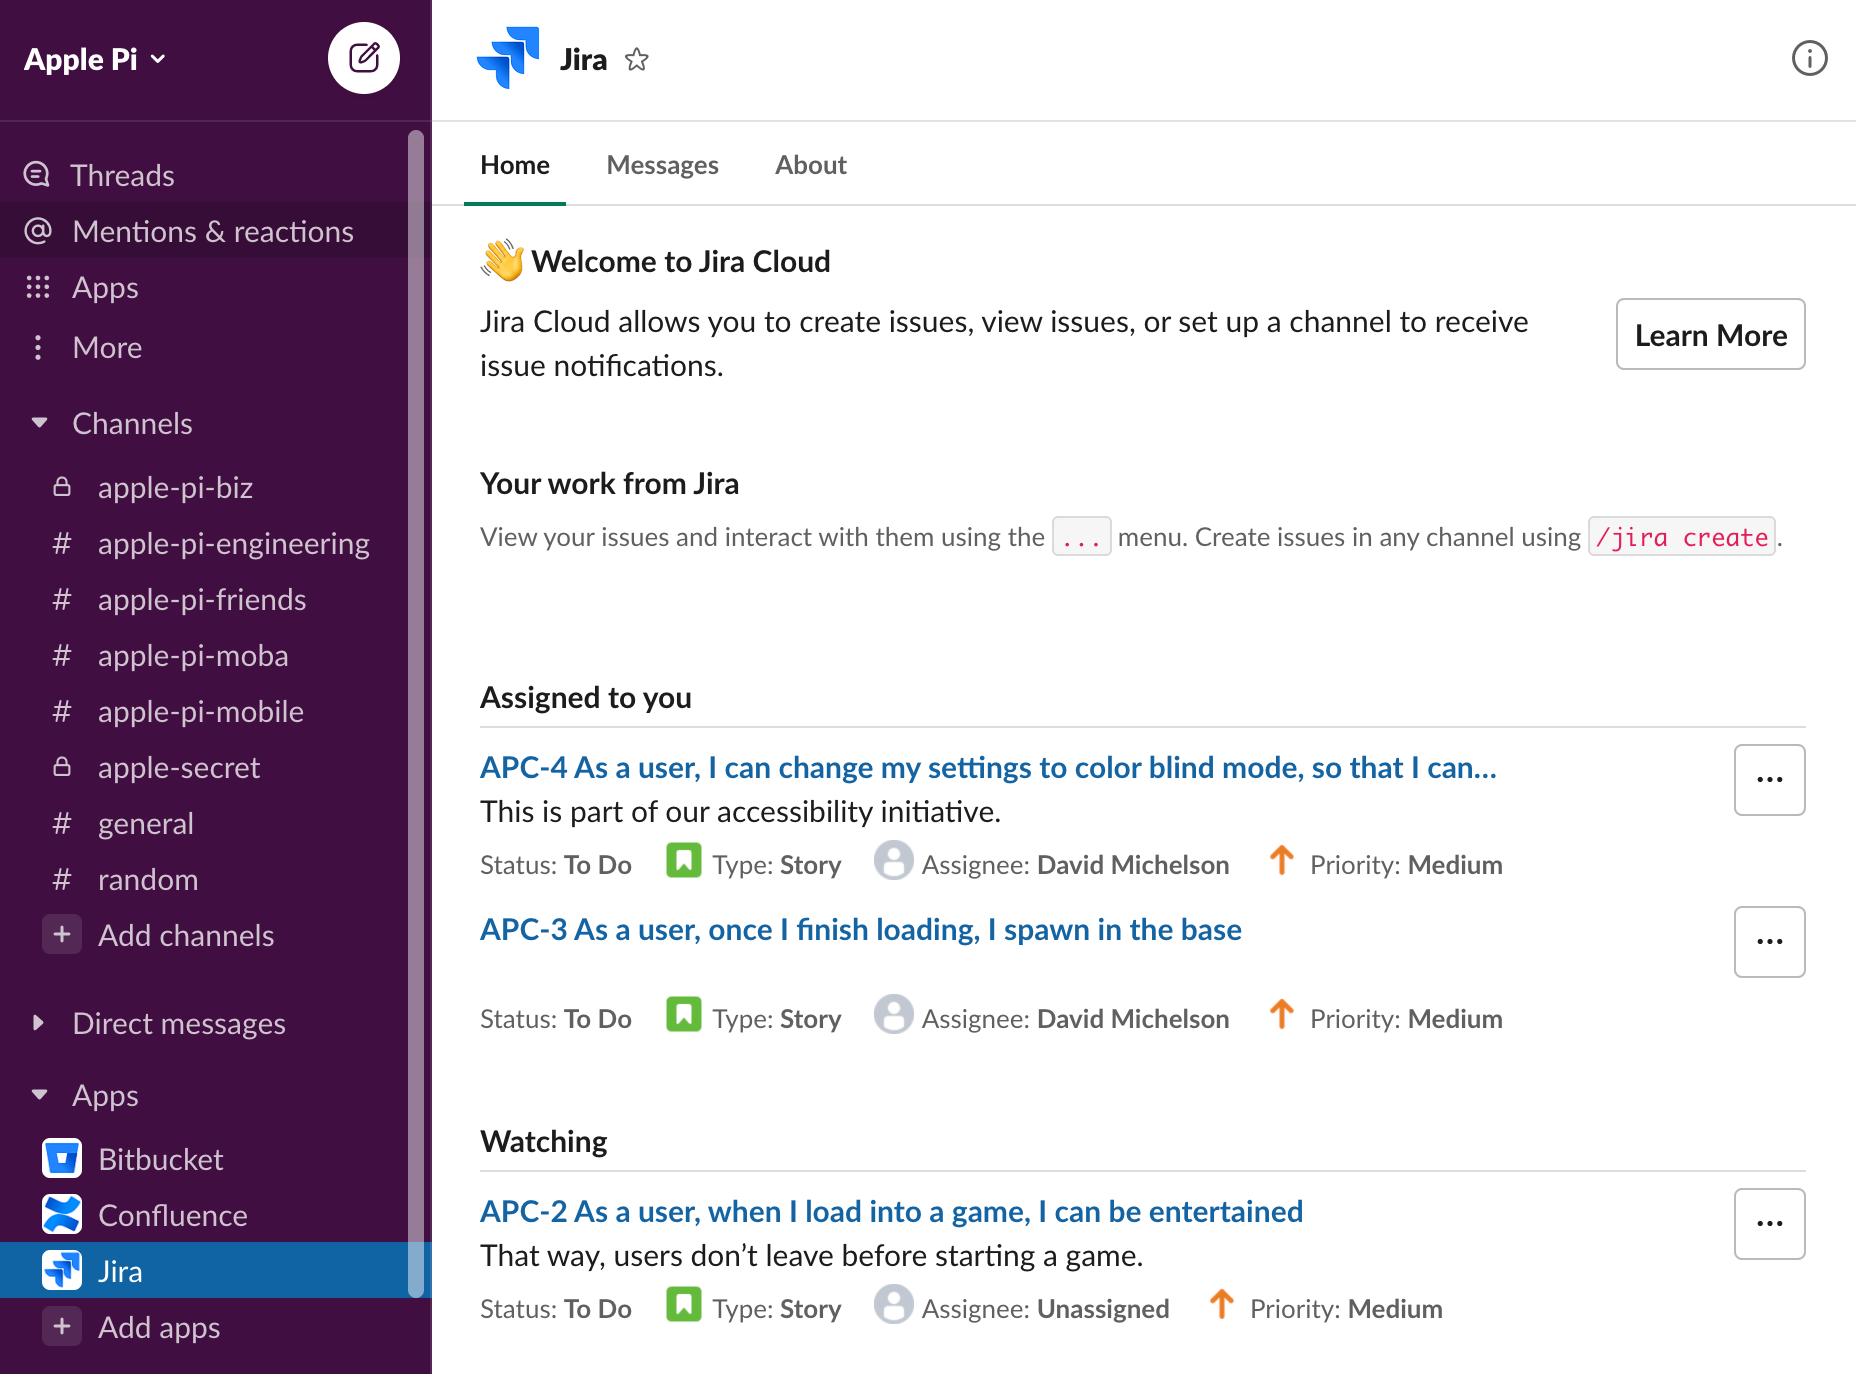
Task: Click Story type icon on APC-3
Action: pyautogui.click(x=684, y=1014)
